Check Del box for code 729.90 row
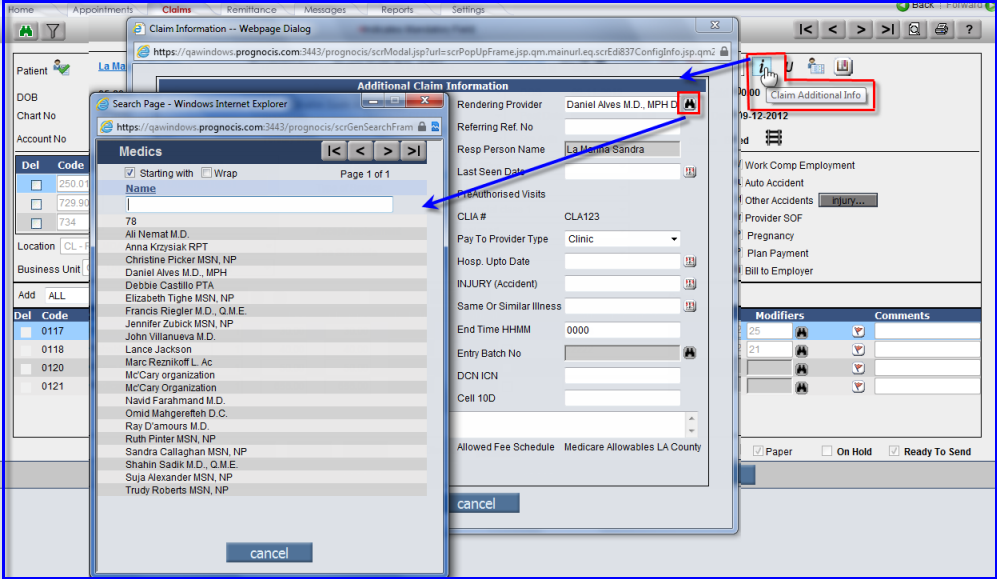Viewport: 997px width, 579px height. pyautogui.click(x=36, y=204)
